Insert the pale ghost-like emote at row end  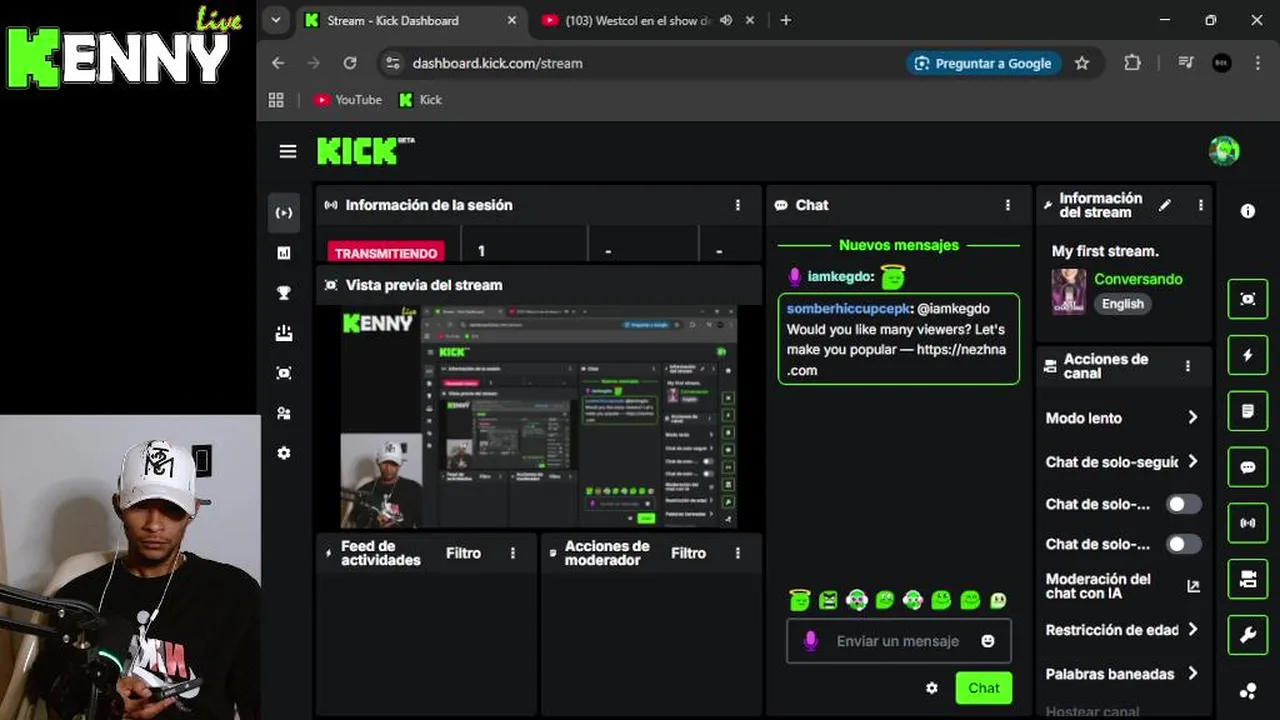(x=998, y=600)
